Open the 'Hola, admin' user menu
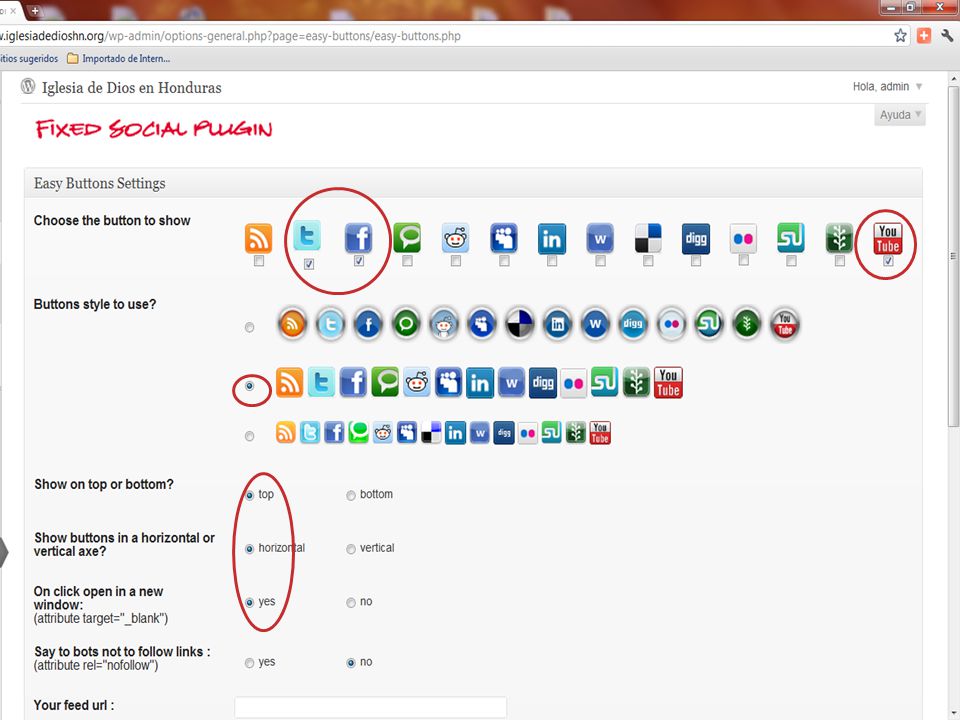This screenshot has width=960, height=720. (x=887, y=87)
